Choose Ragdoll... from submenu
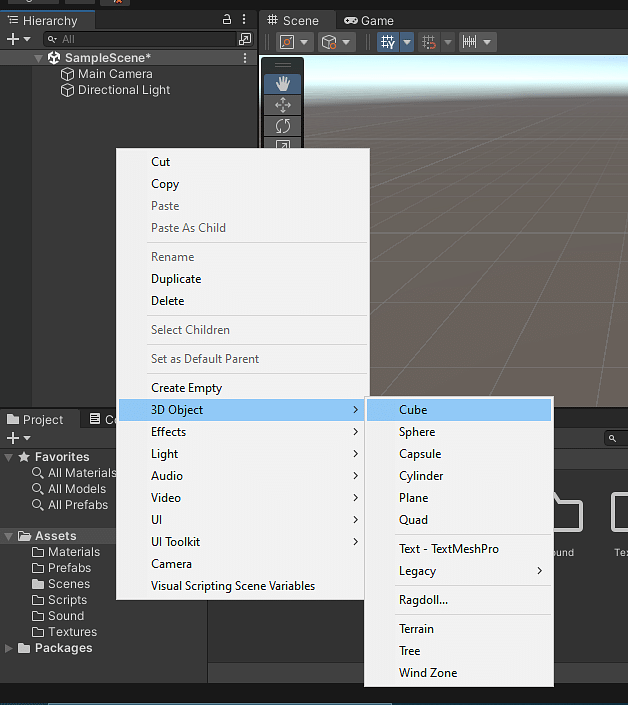This screenshot has height=705, width=628. coord(459,600)
